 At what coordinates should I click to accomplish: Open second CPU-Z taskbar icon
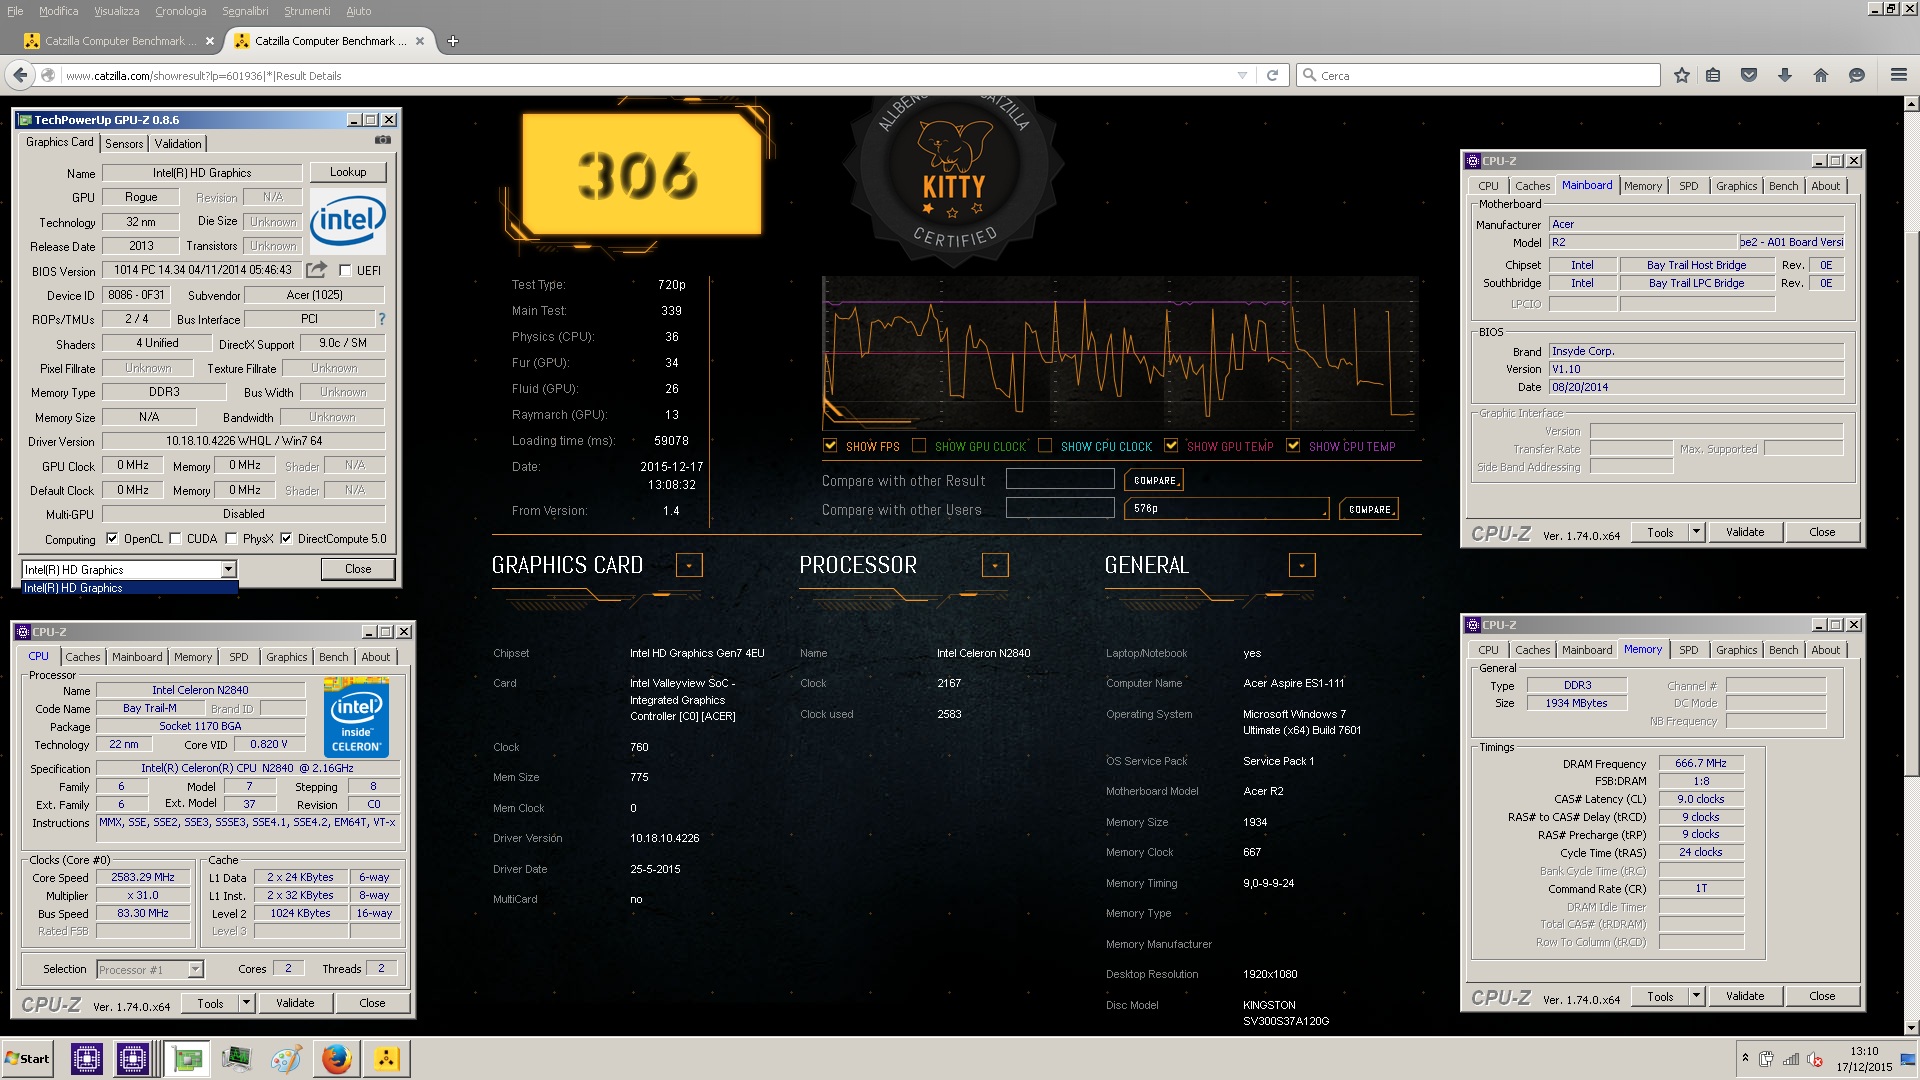coord(132,1058)
